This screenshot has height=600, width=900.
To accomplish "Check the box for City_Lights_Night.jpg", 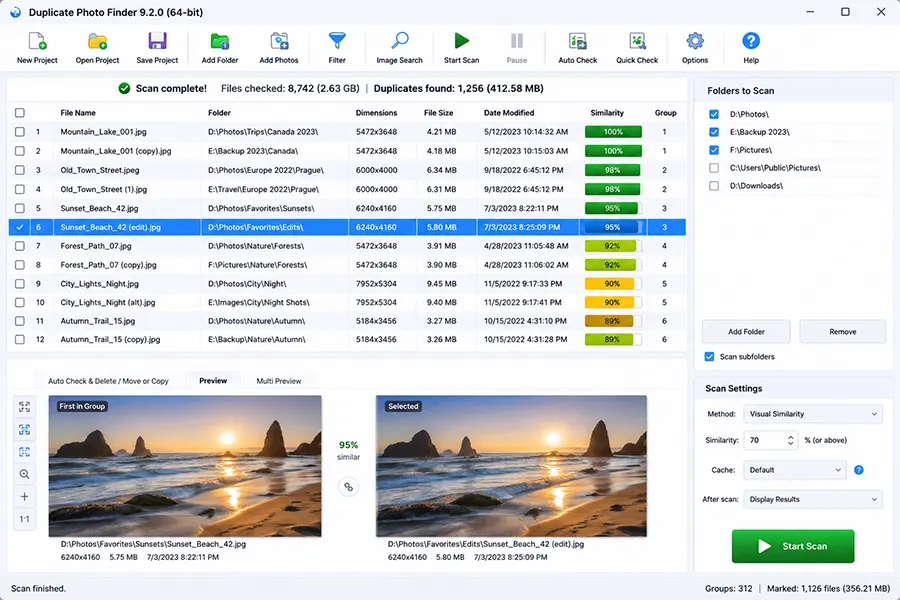I will (20, 284).
